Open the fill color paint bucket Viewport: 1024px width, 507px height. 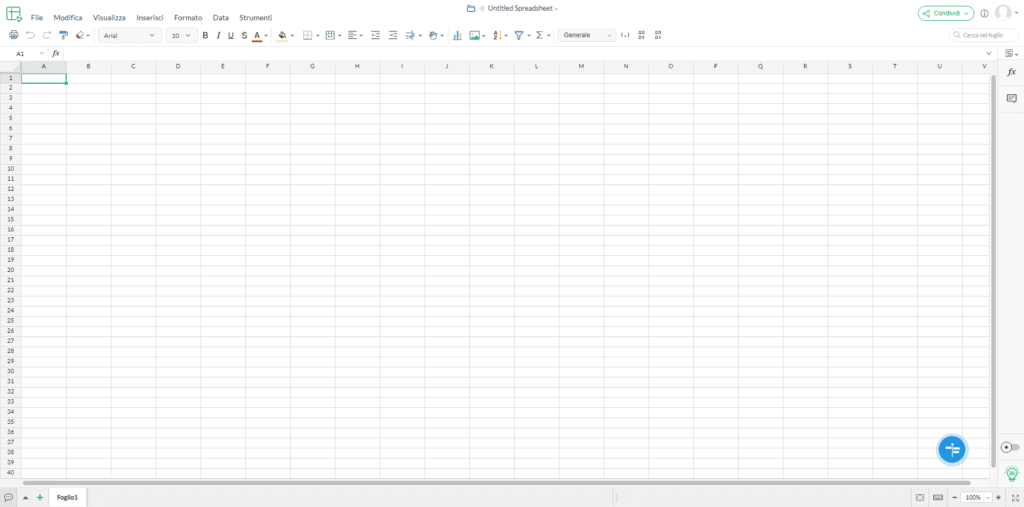tap(283, 35)
